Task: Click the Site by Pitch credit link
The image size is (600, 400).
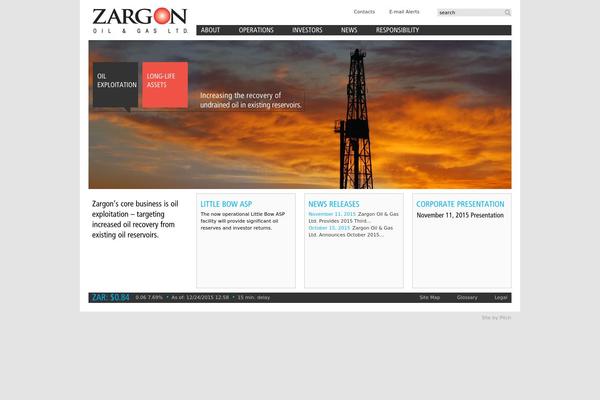Action: (496, 318)
